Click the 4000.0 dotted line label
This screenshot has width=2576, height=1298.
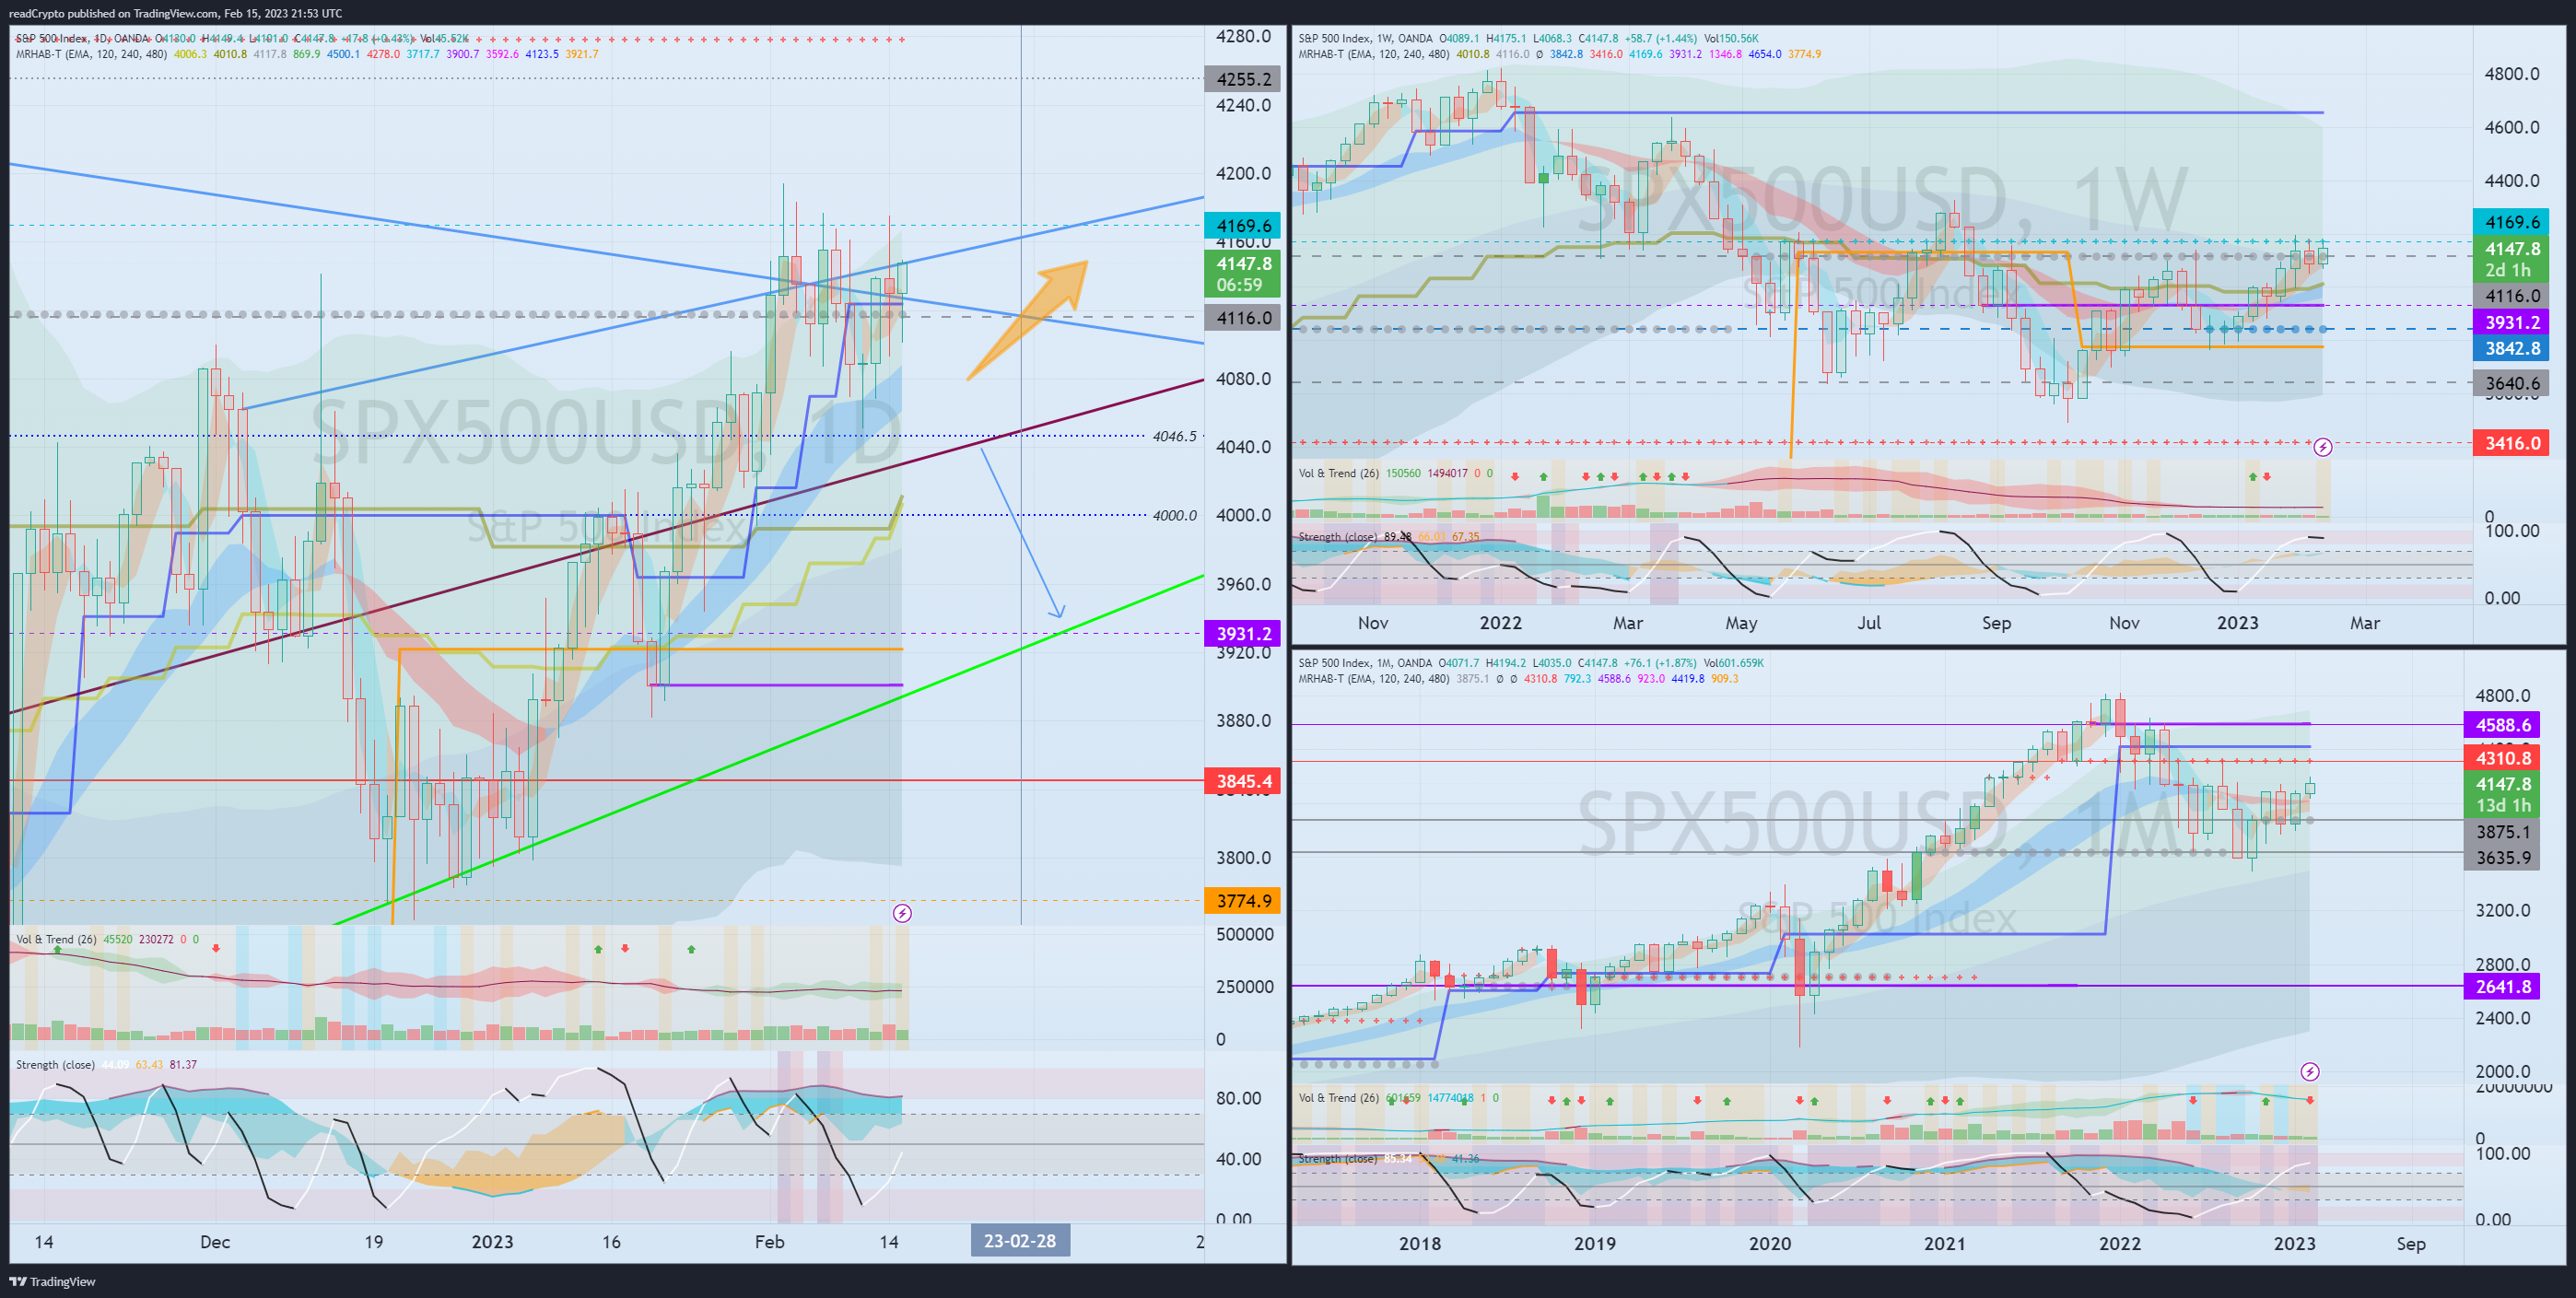click(1174, 515)
